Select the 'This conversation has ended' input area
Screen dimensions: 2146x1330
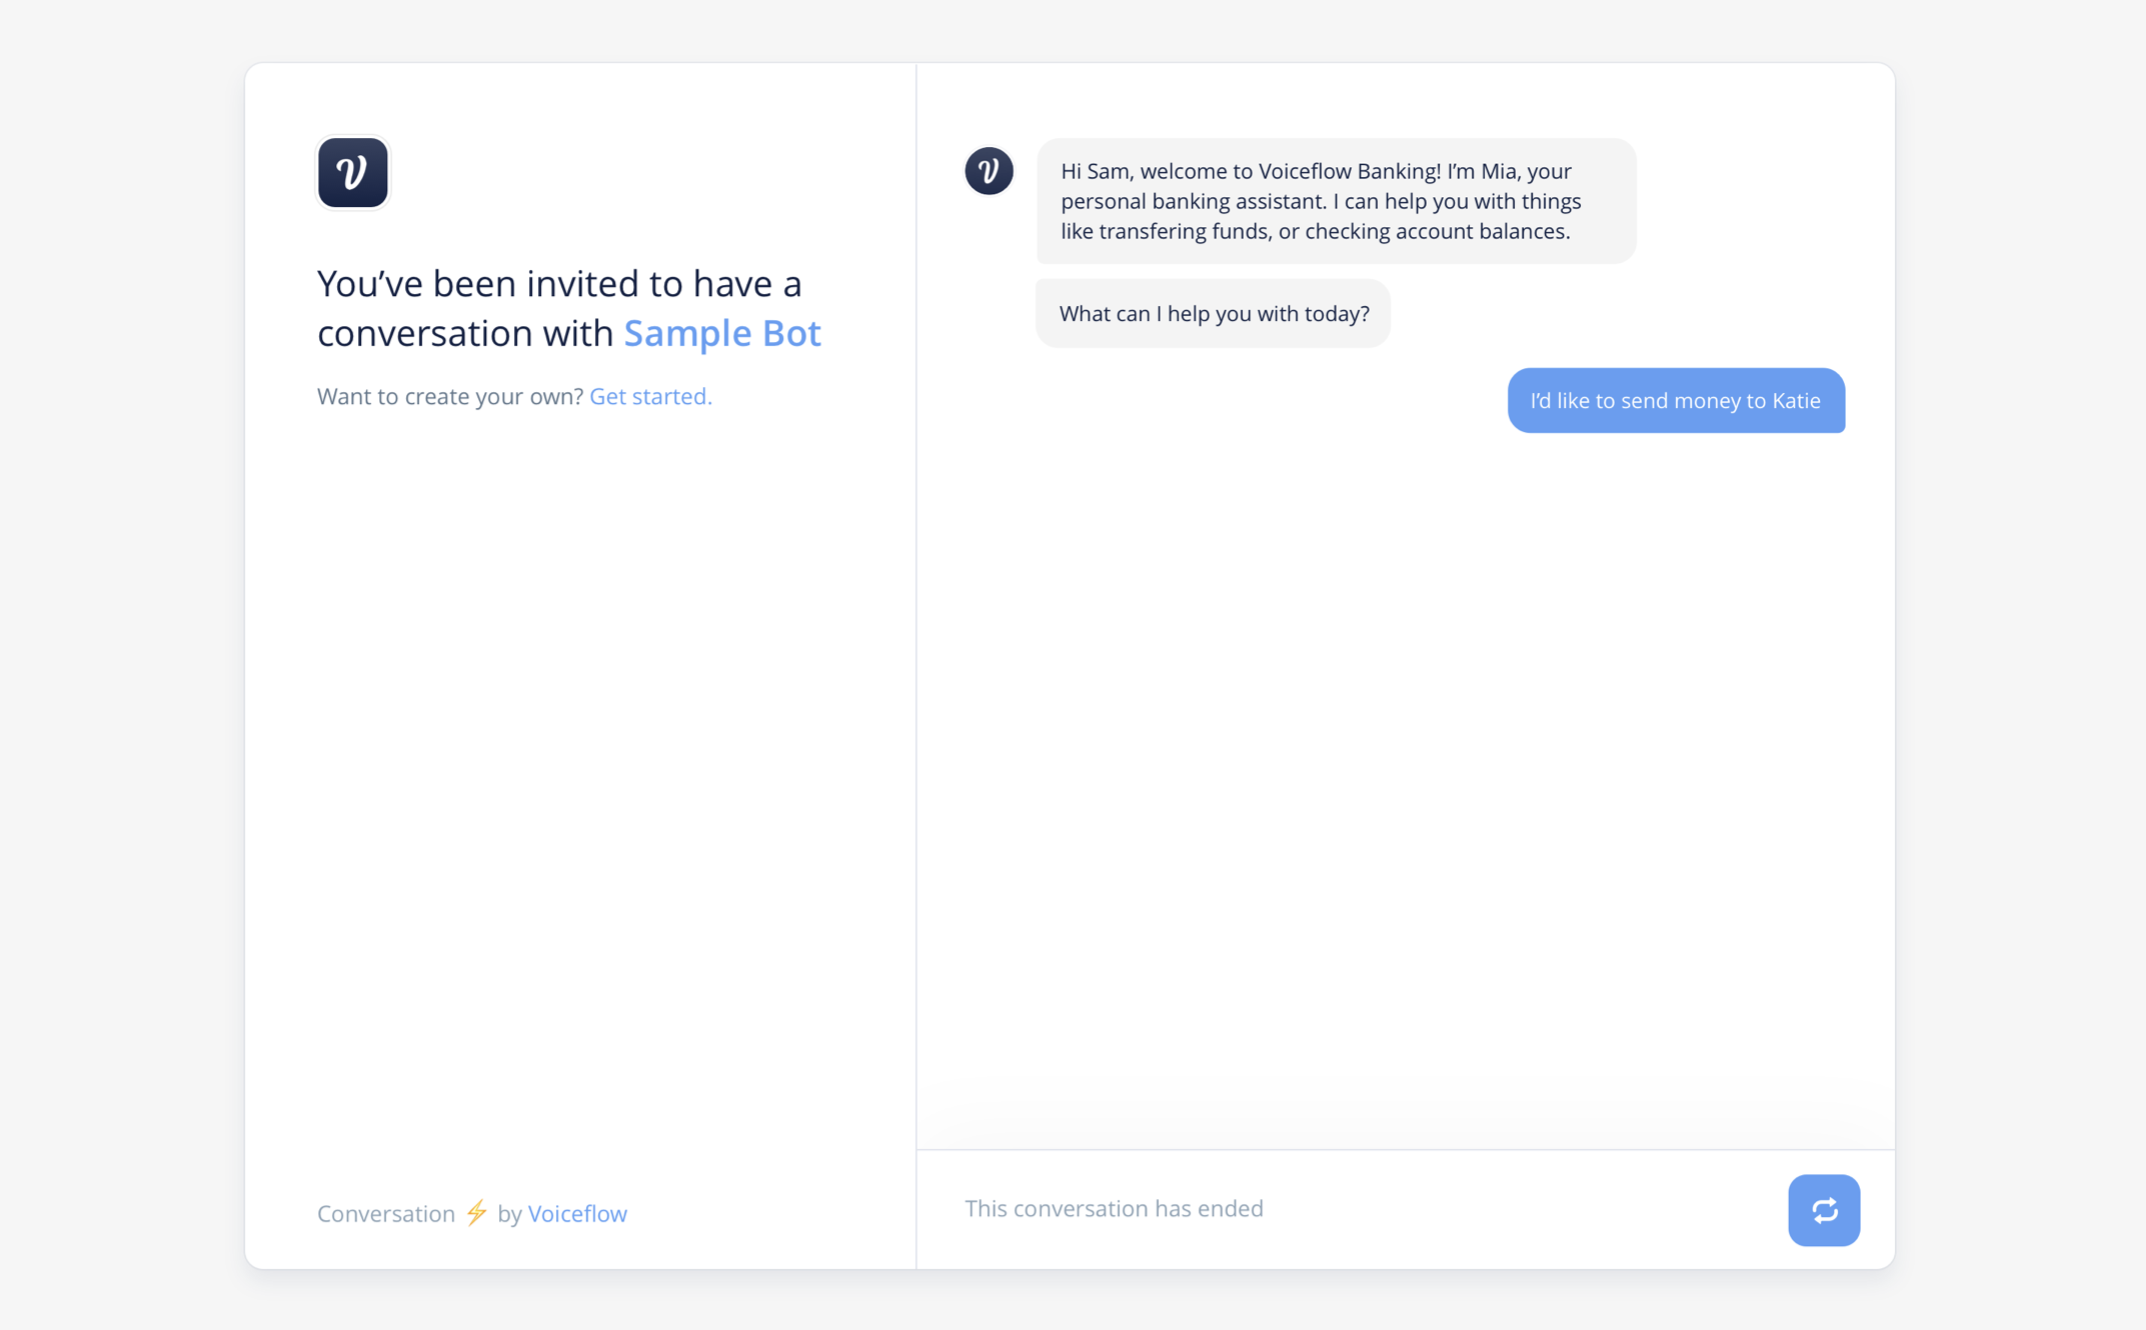pyautogui.click(x=1114, y=1208)
